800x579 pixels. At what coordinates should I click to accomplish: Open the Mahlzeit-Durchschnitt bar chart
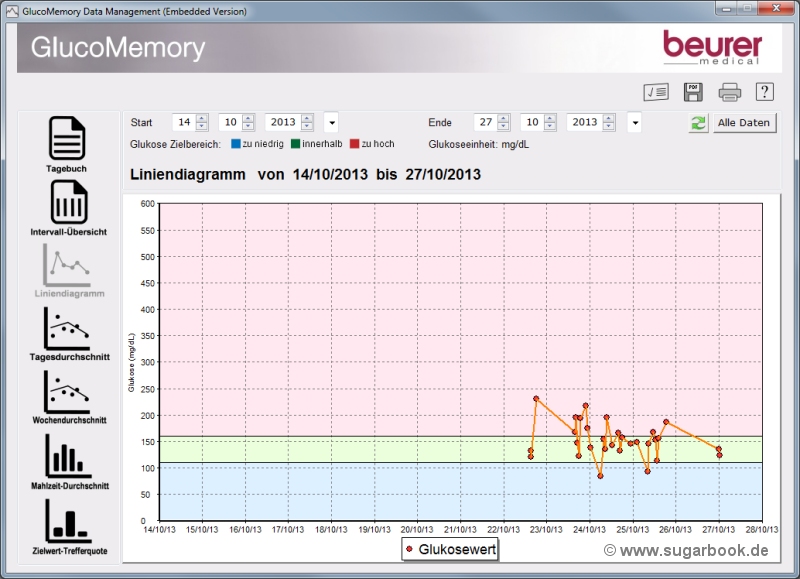[x=69, y=462]
